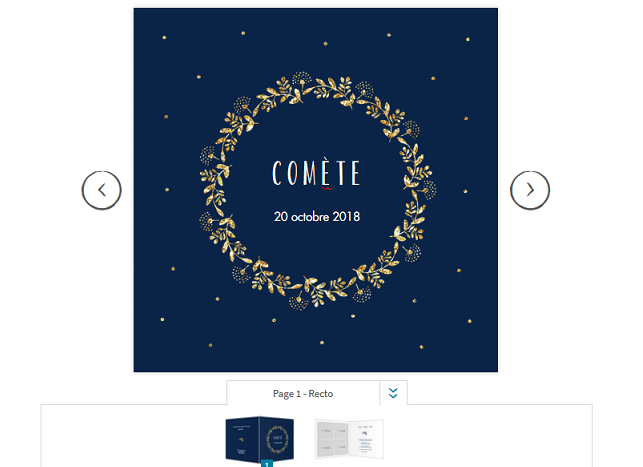
Task: Click the letter C of COMÈTE
Action: click(277, 173)
